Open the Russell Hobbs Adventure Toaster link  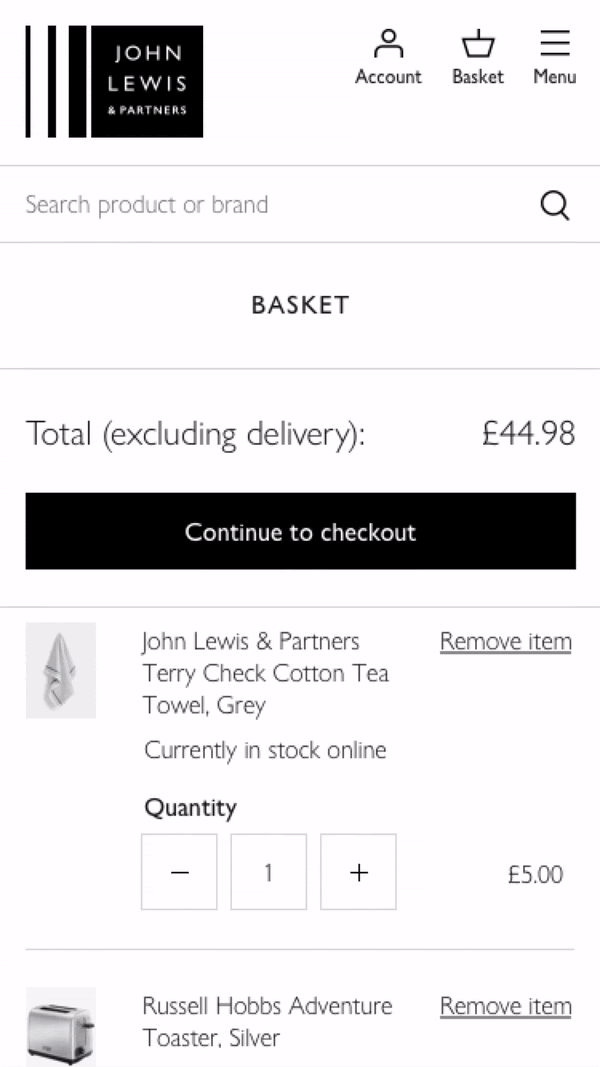tap(267, 1021)
